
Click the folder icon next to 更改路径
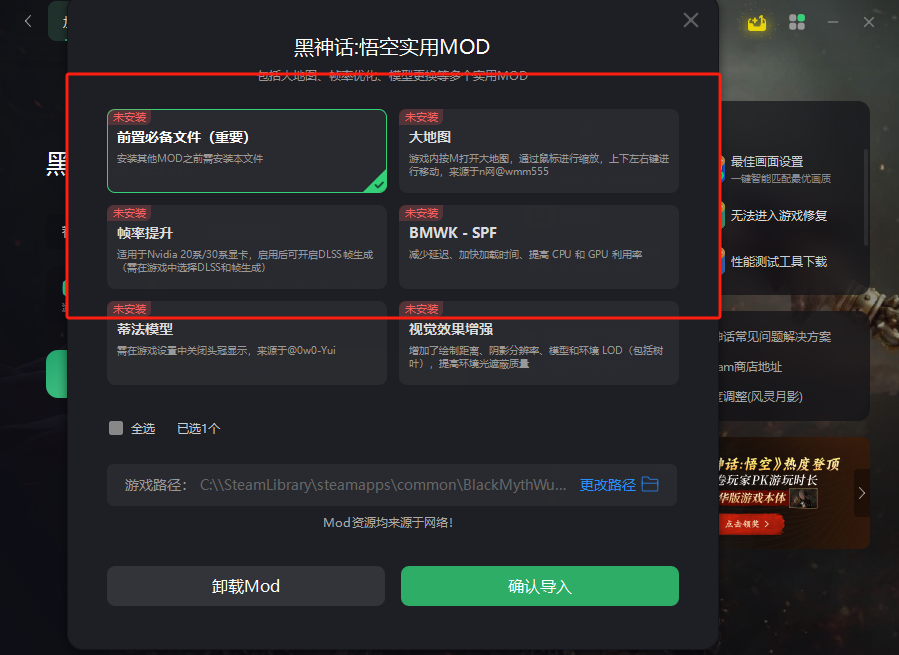(x=650, y=485)
